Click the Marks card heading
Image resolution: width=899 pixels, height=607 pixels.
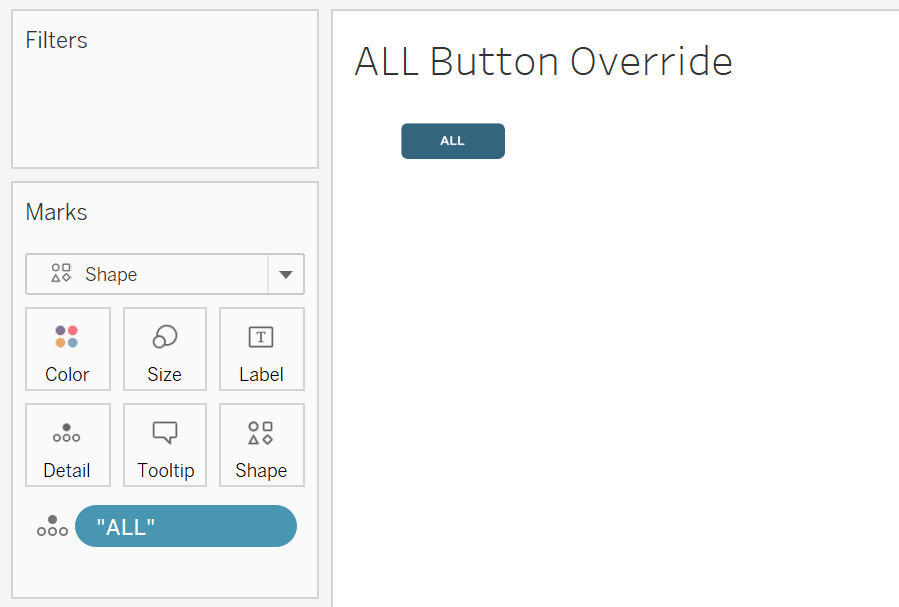point(56,212)
